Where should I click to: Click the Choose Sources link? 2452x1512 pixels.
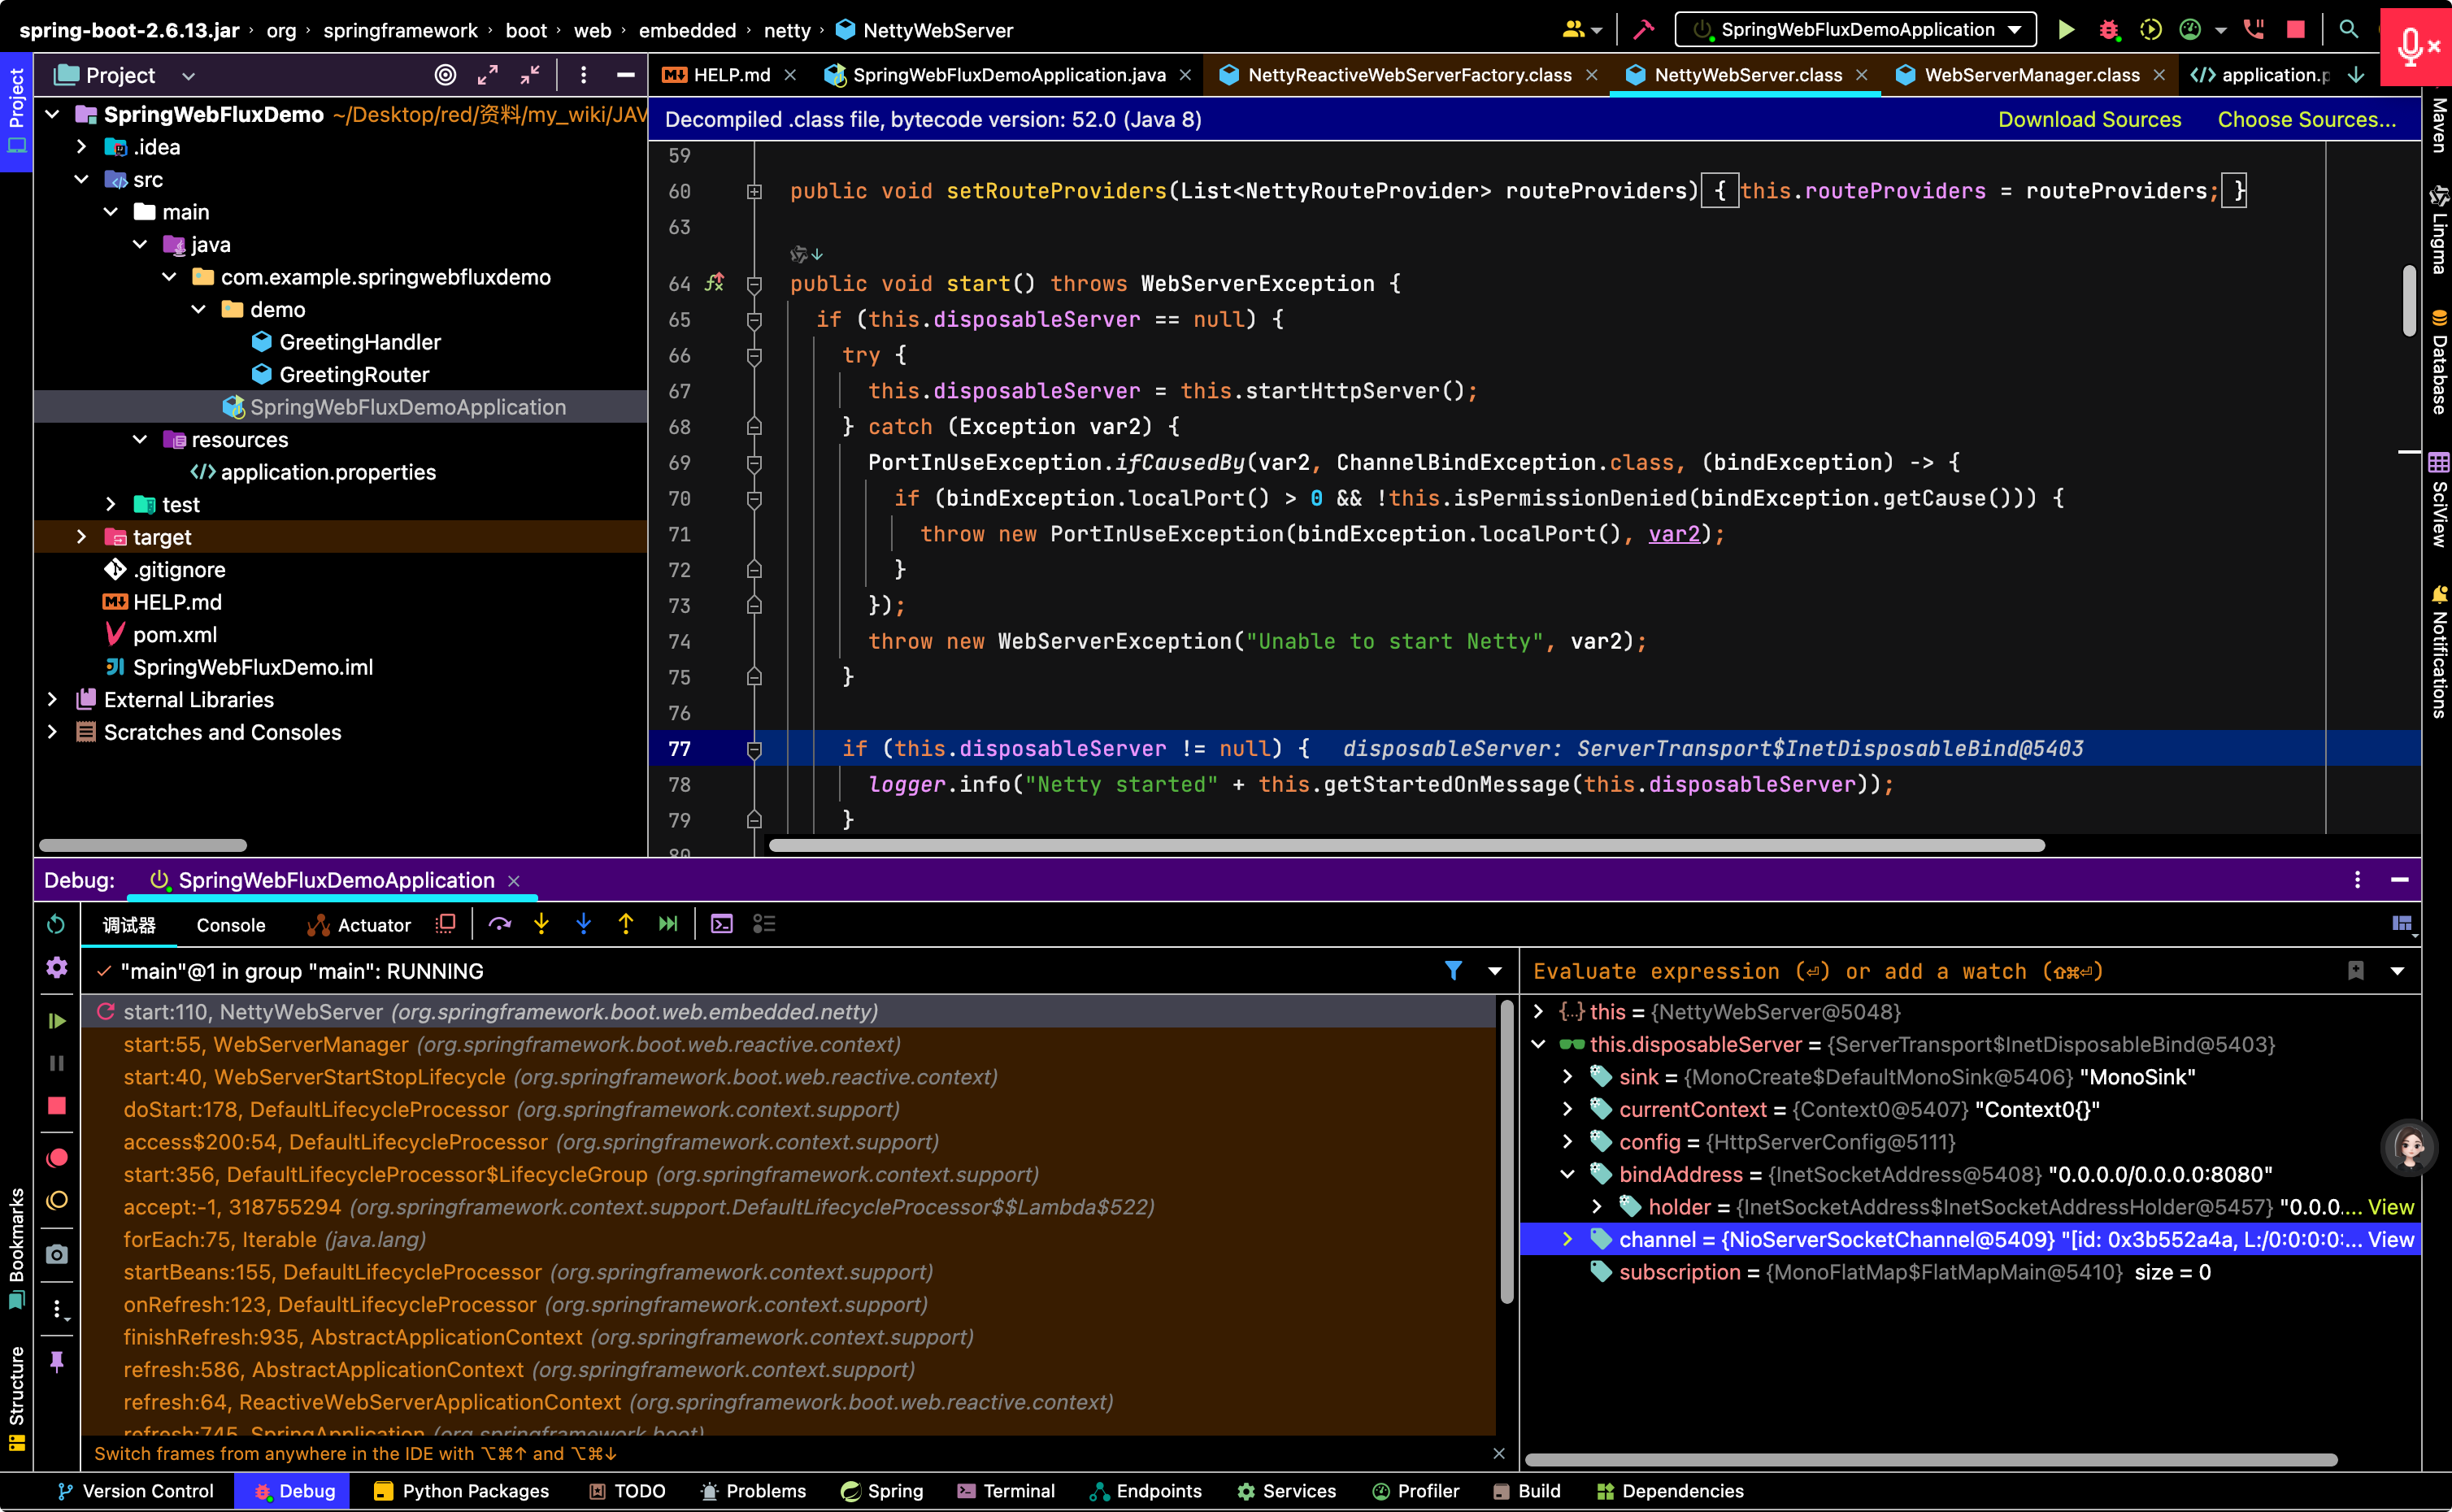click(2307, 120)
